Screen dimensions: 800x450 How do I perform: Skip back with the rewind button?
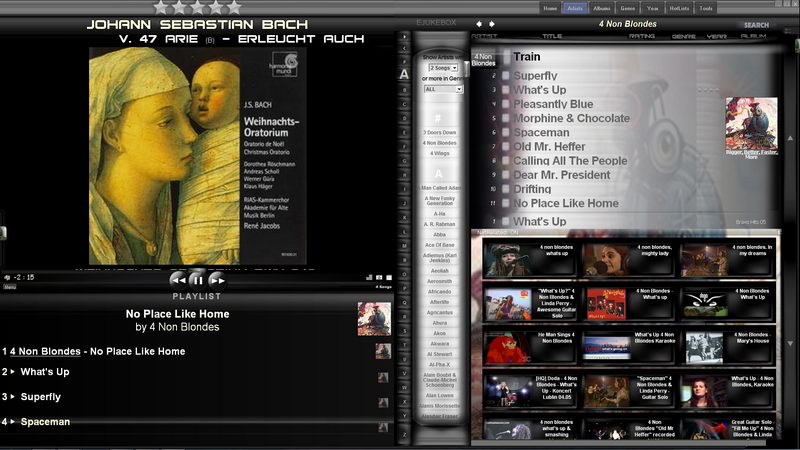[178, 280]
